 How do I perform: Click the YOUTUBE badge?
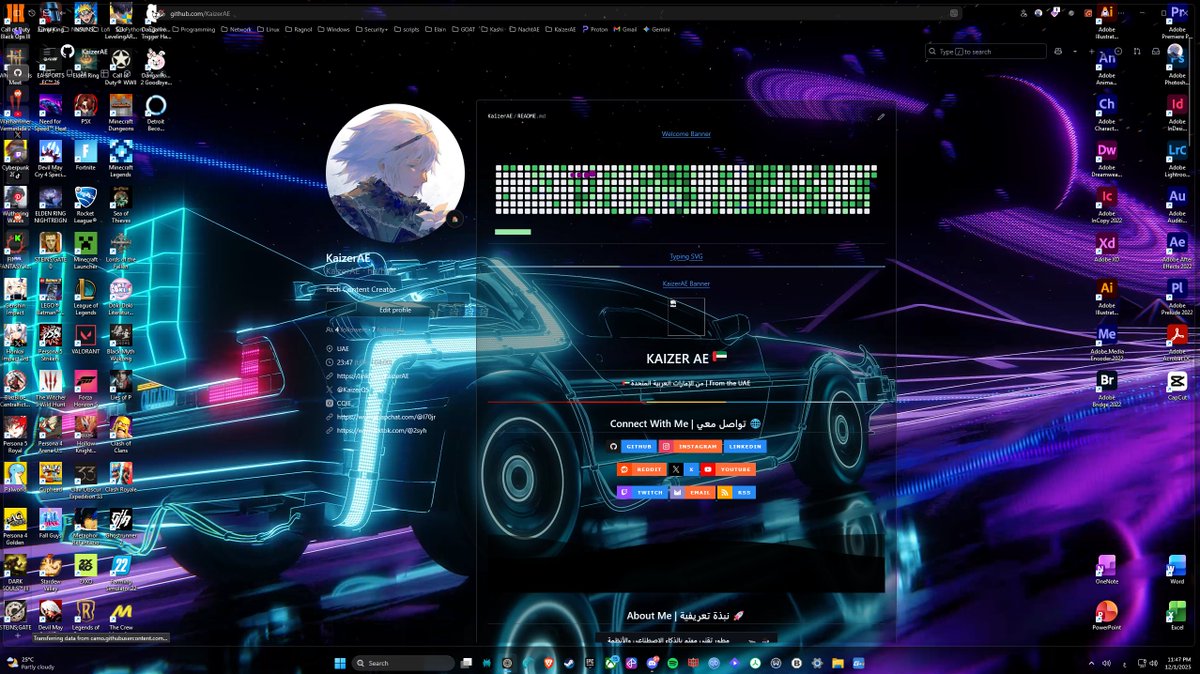pyautogui.click(x=728, y=469)
